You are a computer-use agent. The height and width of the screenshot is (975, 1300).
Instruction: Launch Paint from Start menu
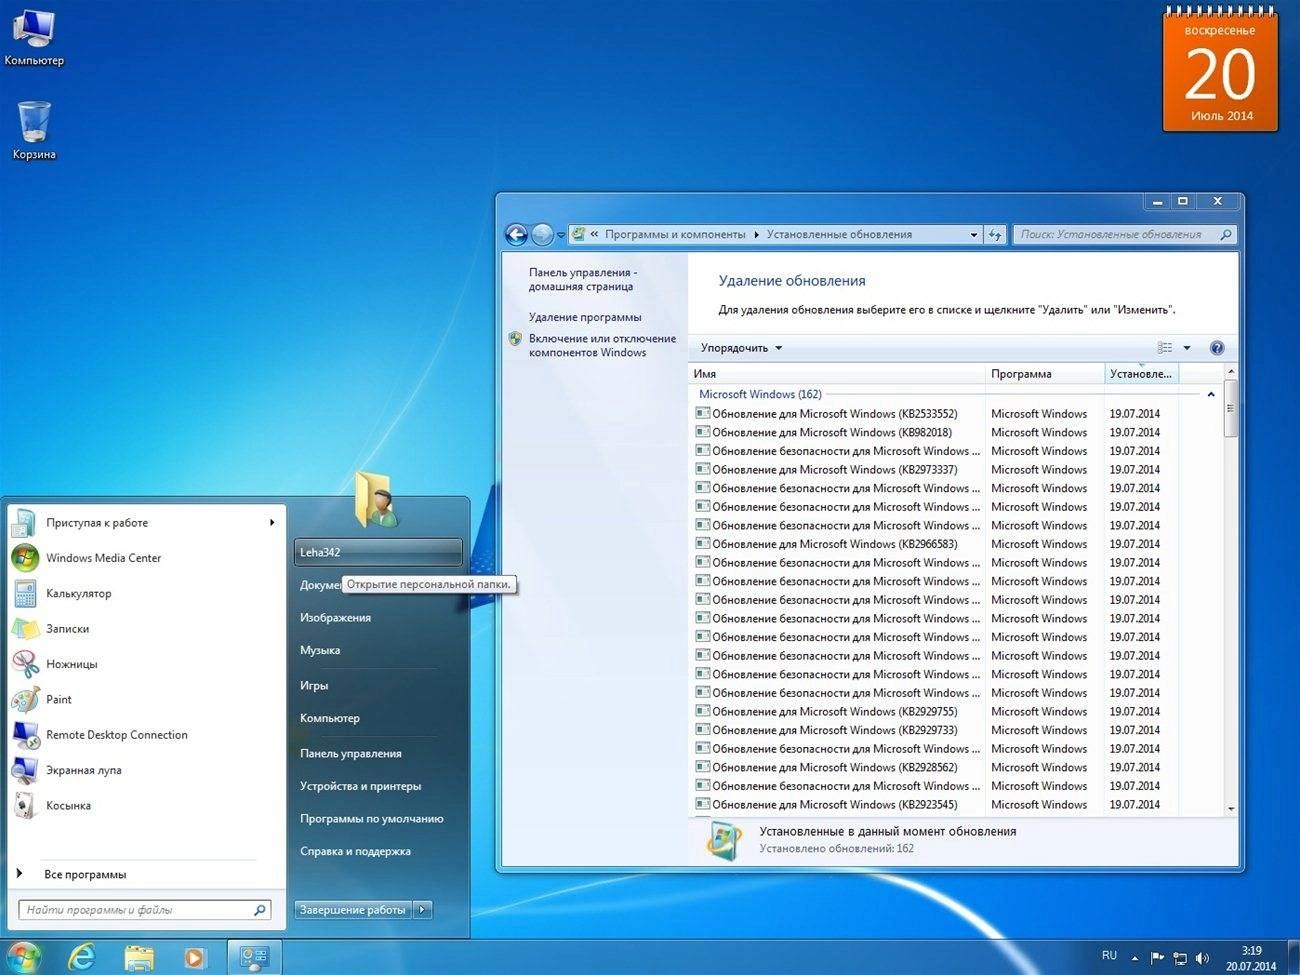coord(145,699)
